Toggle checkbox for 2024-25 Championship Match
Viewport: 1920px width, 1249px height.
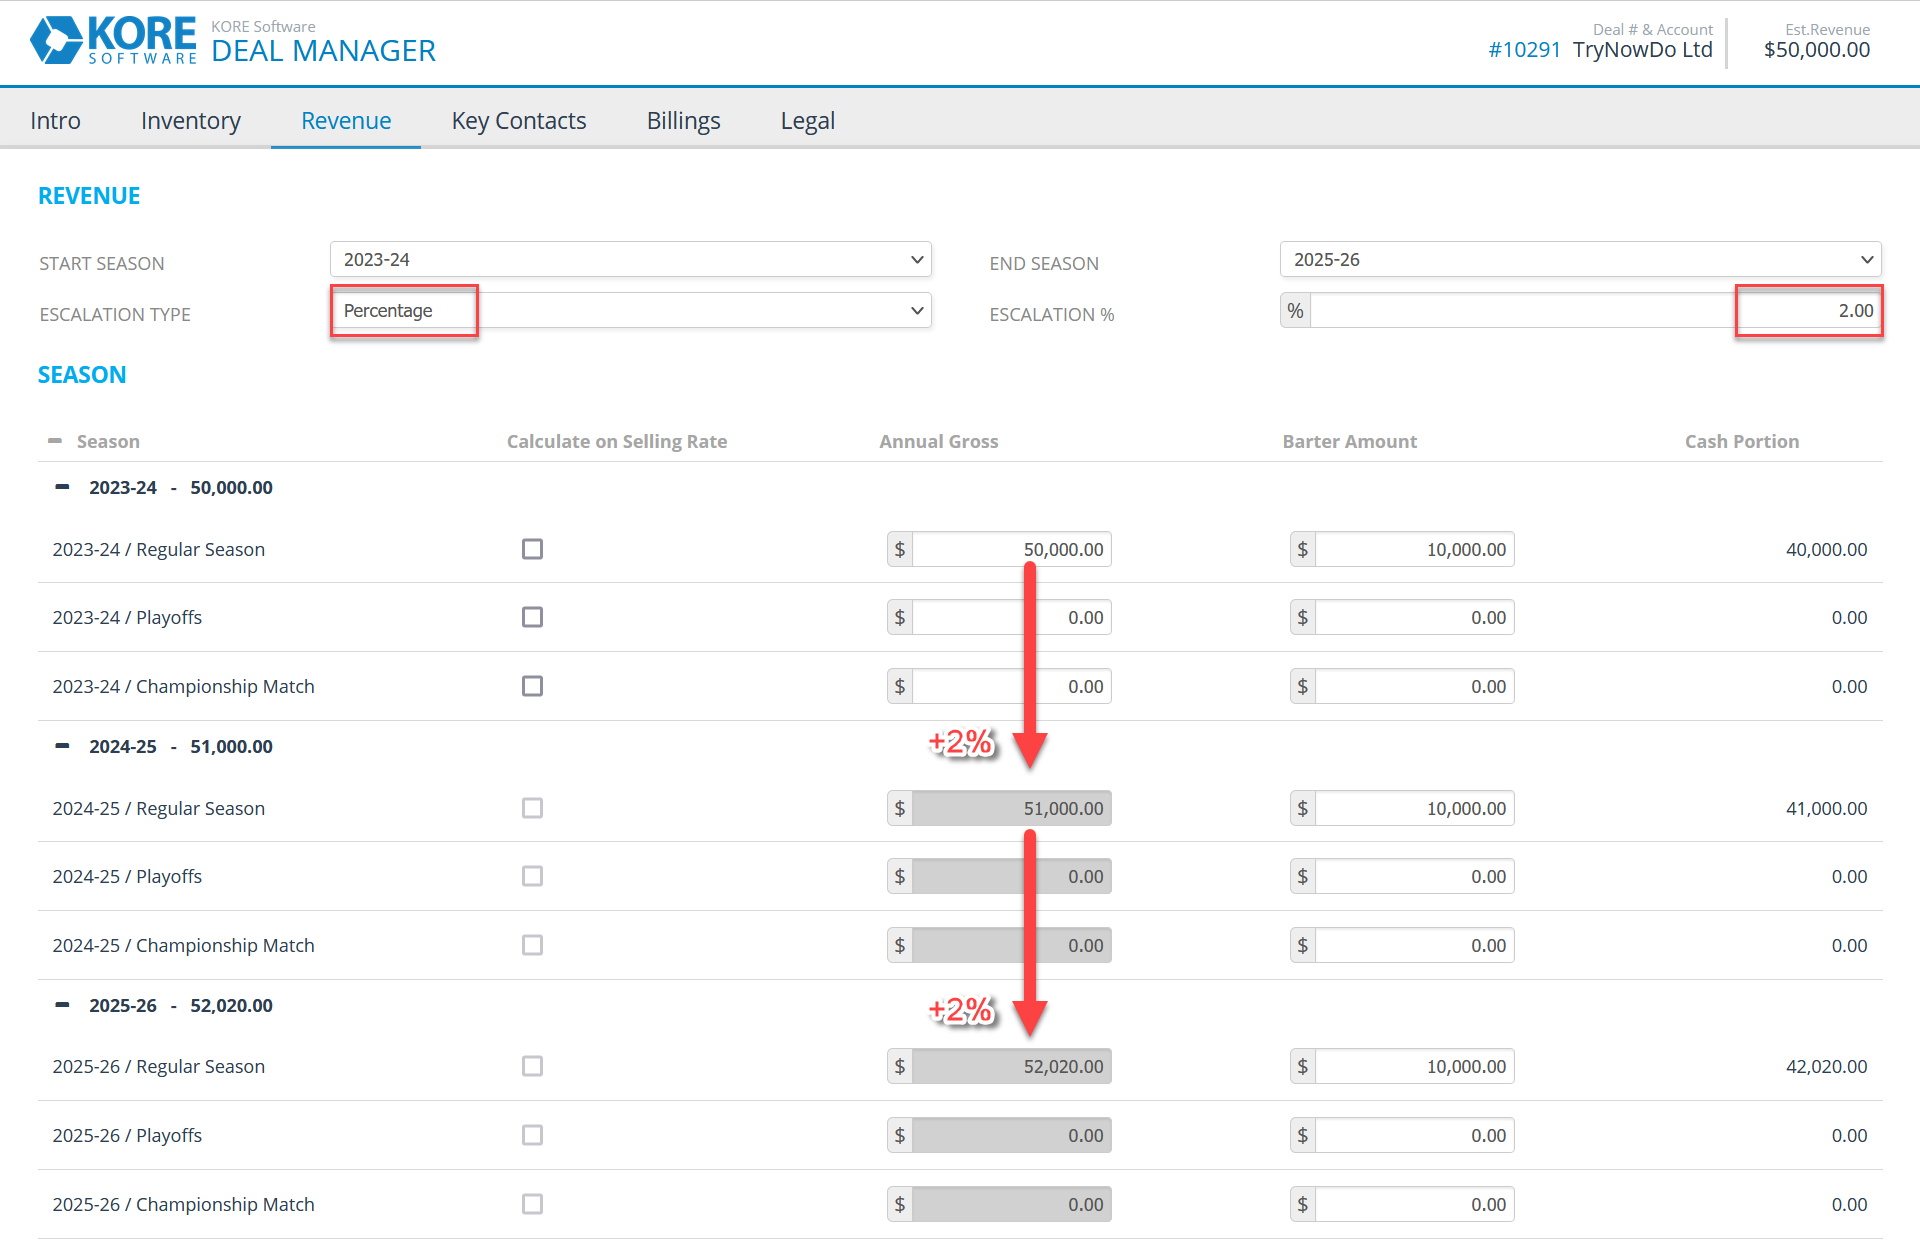click(x=532, y=945)
